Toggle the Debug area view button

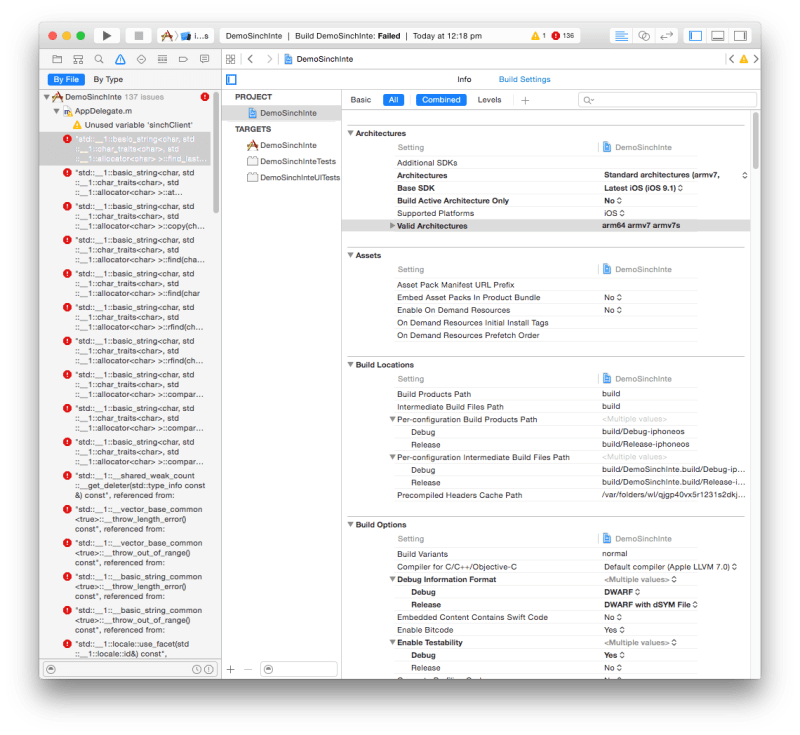click(x=717, y=35)
